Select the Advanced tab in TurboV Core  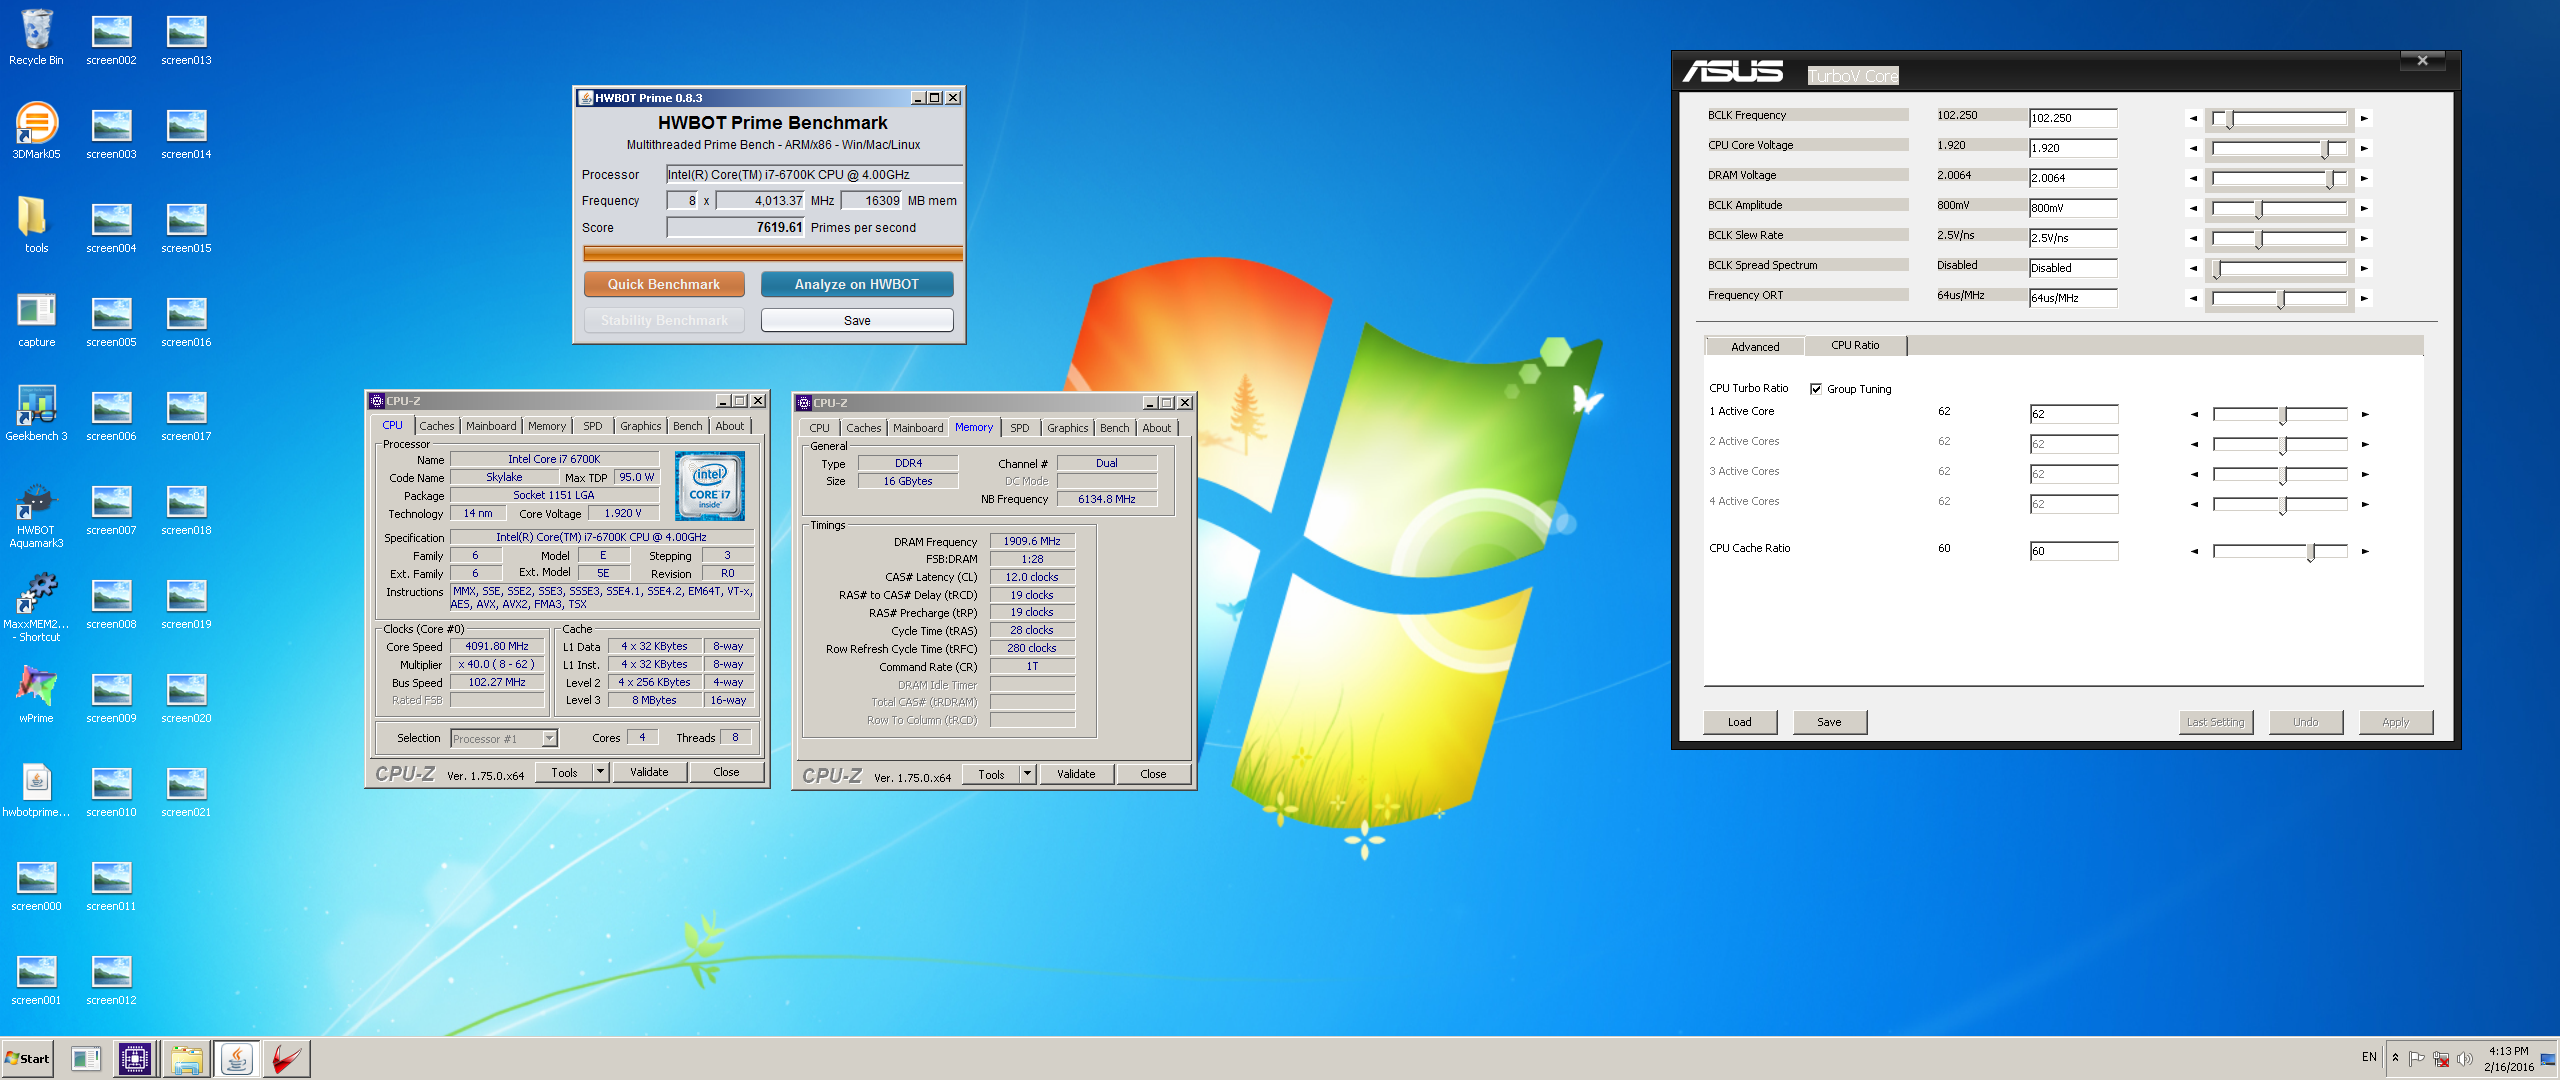point(1755,347)
